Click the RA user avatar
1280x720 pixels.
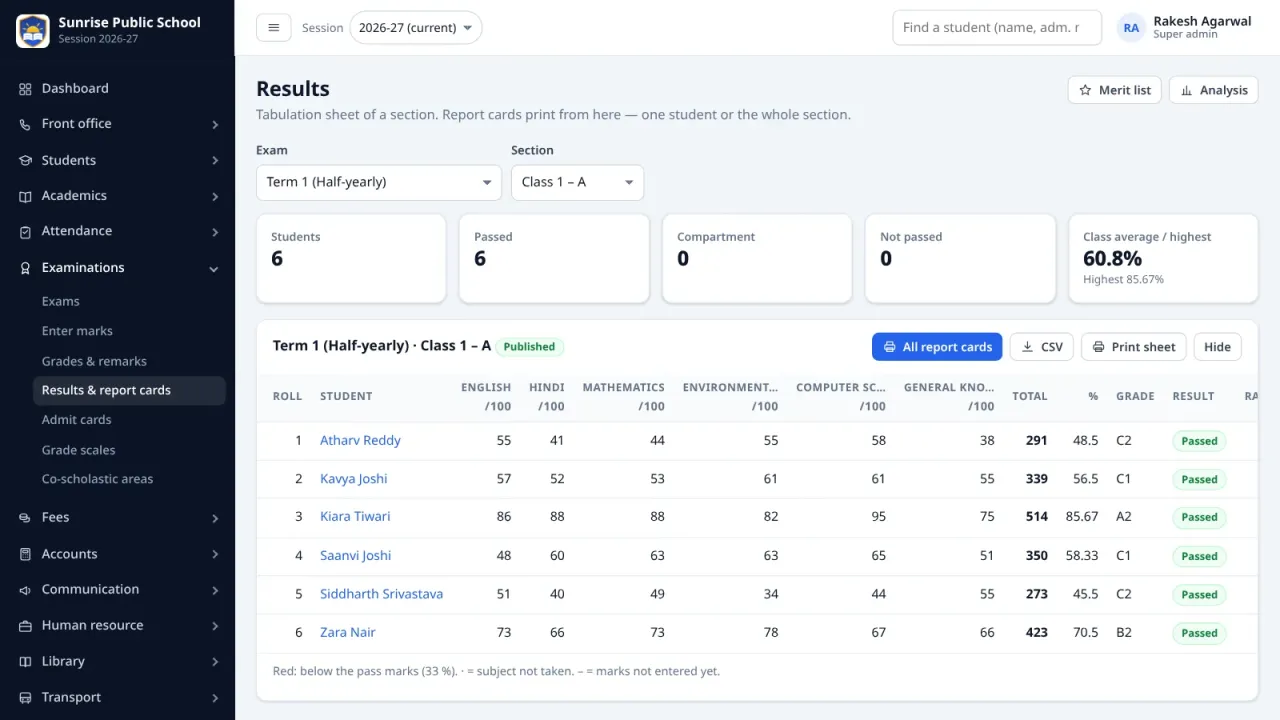(x=1131, y=28)
